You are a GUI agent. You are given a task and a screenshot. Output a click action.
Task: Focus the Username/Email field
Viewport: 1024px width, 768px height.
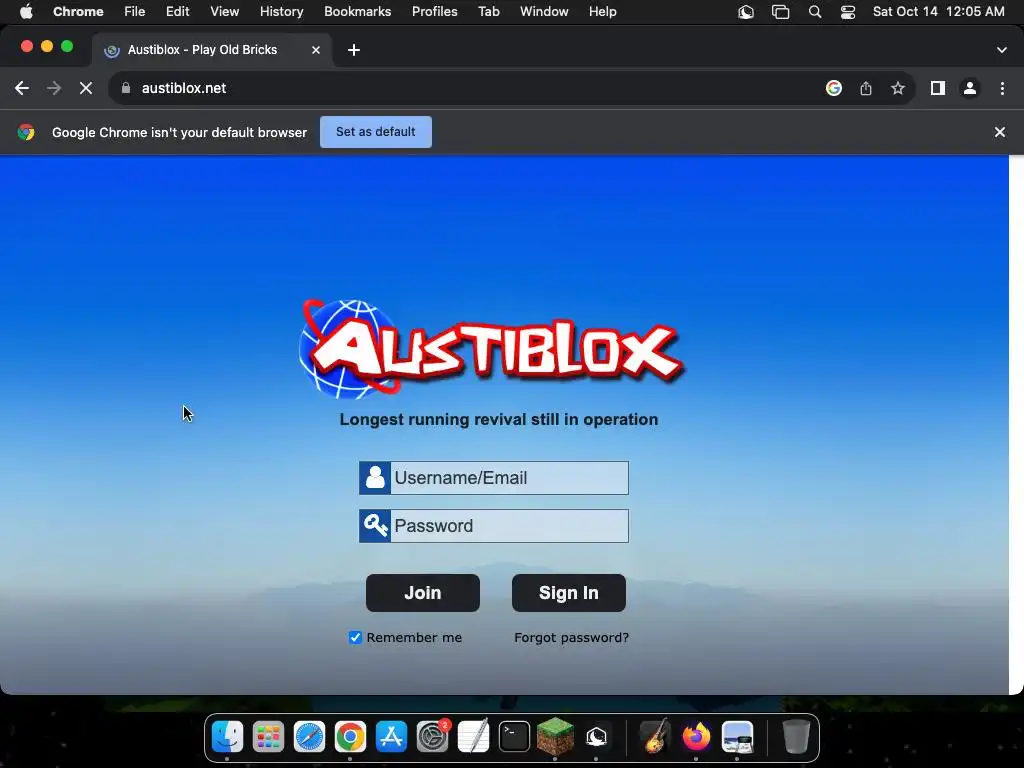pos(494,478)
